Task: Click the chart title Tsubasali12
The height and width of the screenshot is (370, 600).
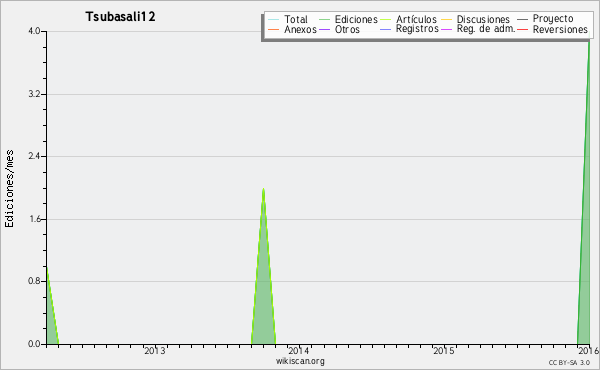Action: click(x=120, y=17)
